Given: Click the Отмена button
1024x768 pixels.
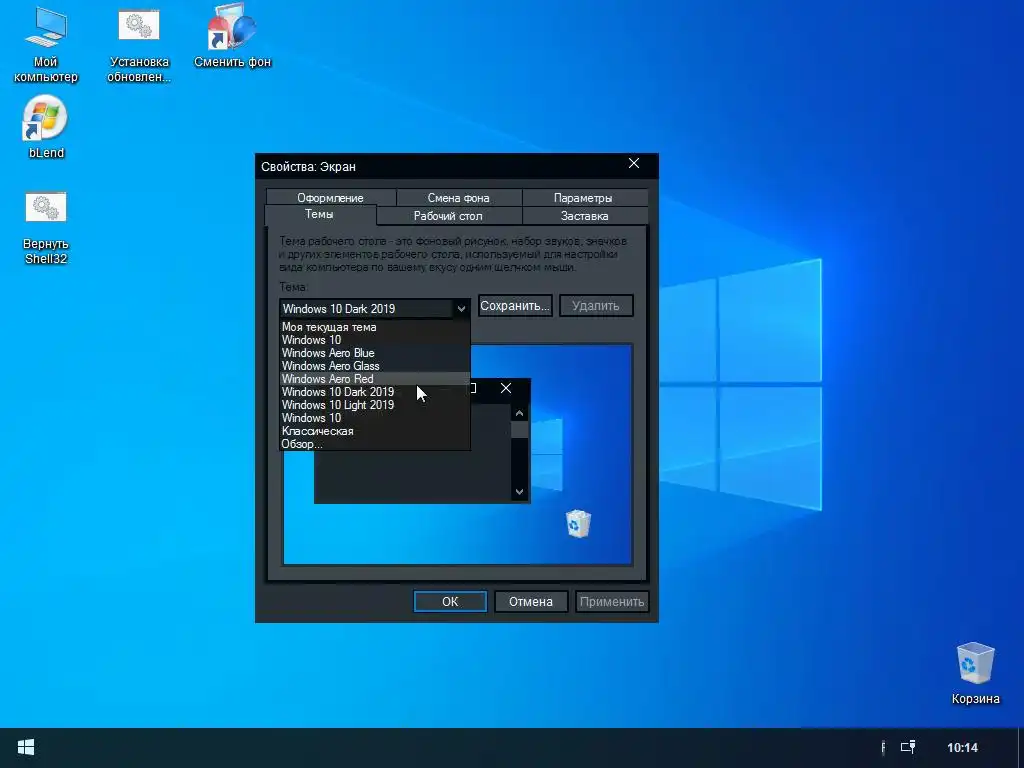Looking at the screenshot, I should point(531,601).
